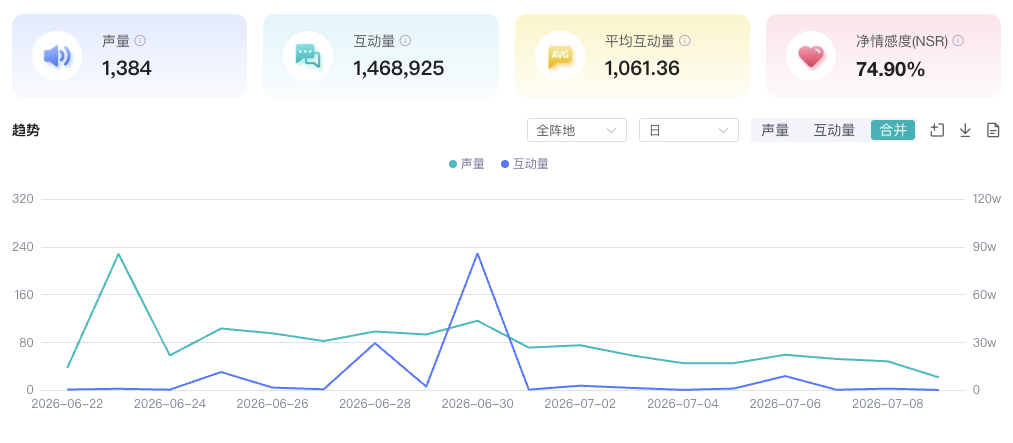Select the 合并 tab

coord(893,130)
